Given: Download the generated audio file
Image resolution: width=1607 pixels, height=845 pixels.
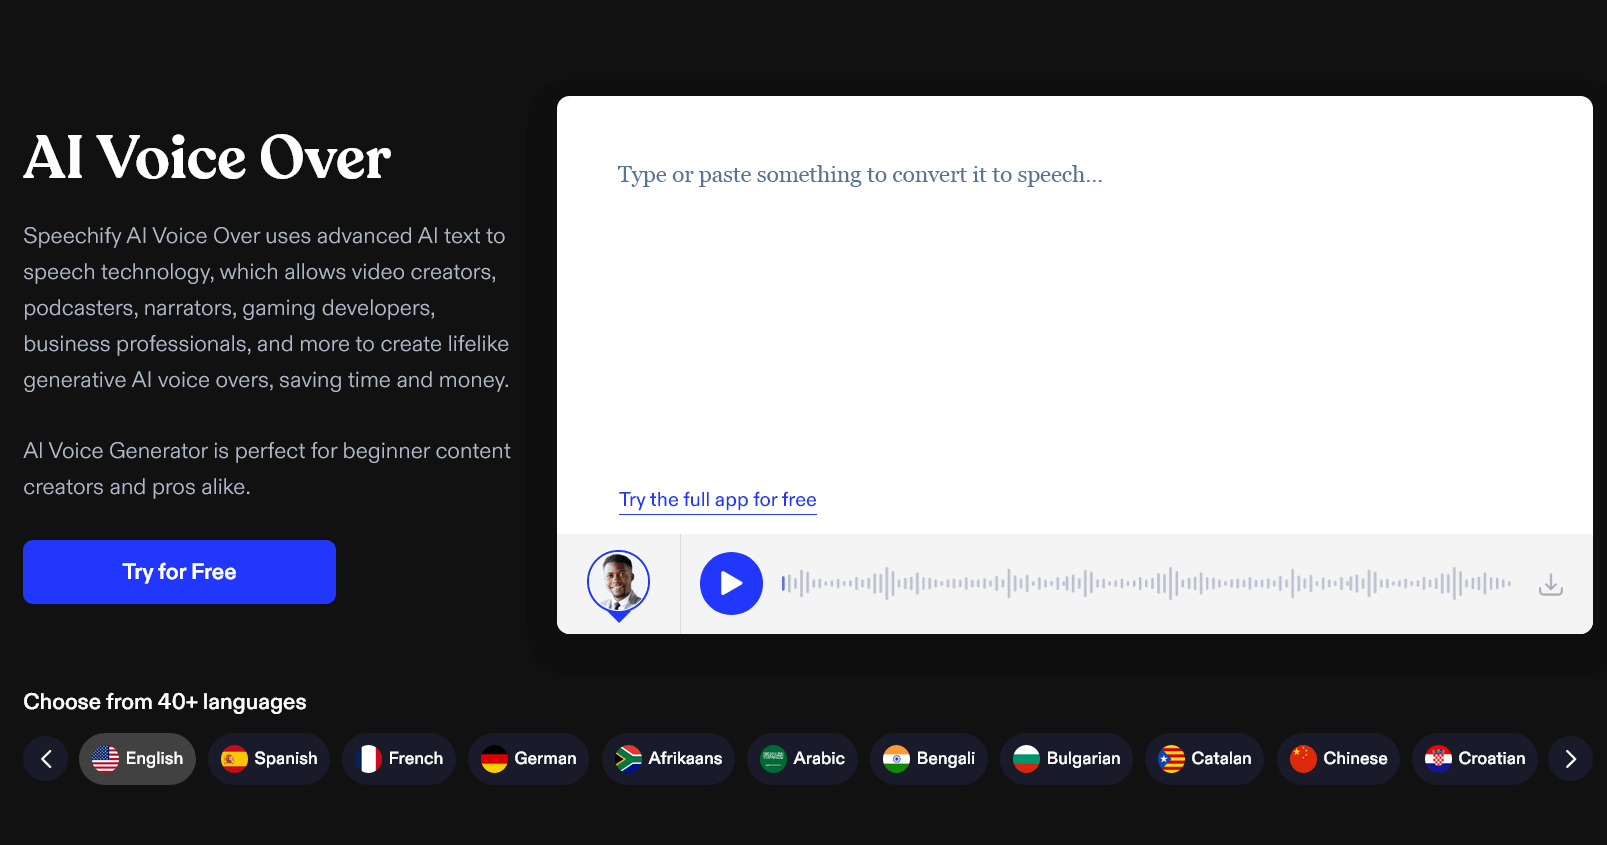Looking at the screenshot, I should (x=1550, y=584).
